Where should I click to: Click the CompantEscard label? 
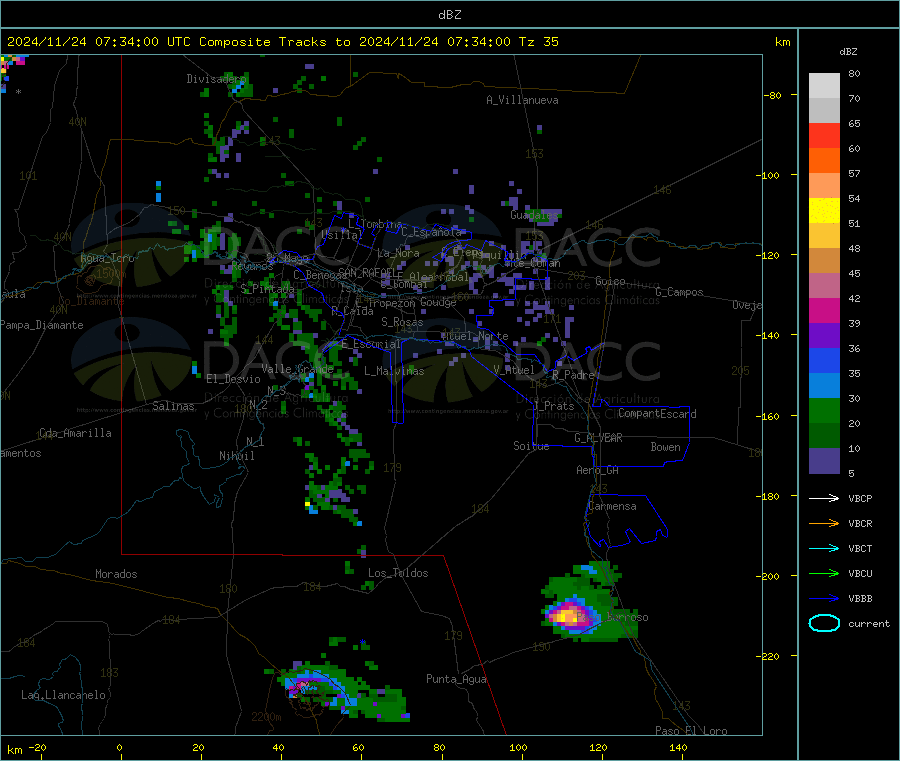click(x=657, y=414)
